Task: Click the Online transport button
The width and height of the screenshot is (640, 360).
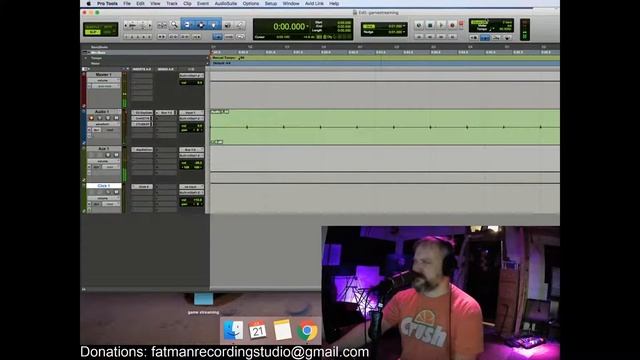Action: pos(419,25)
